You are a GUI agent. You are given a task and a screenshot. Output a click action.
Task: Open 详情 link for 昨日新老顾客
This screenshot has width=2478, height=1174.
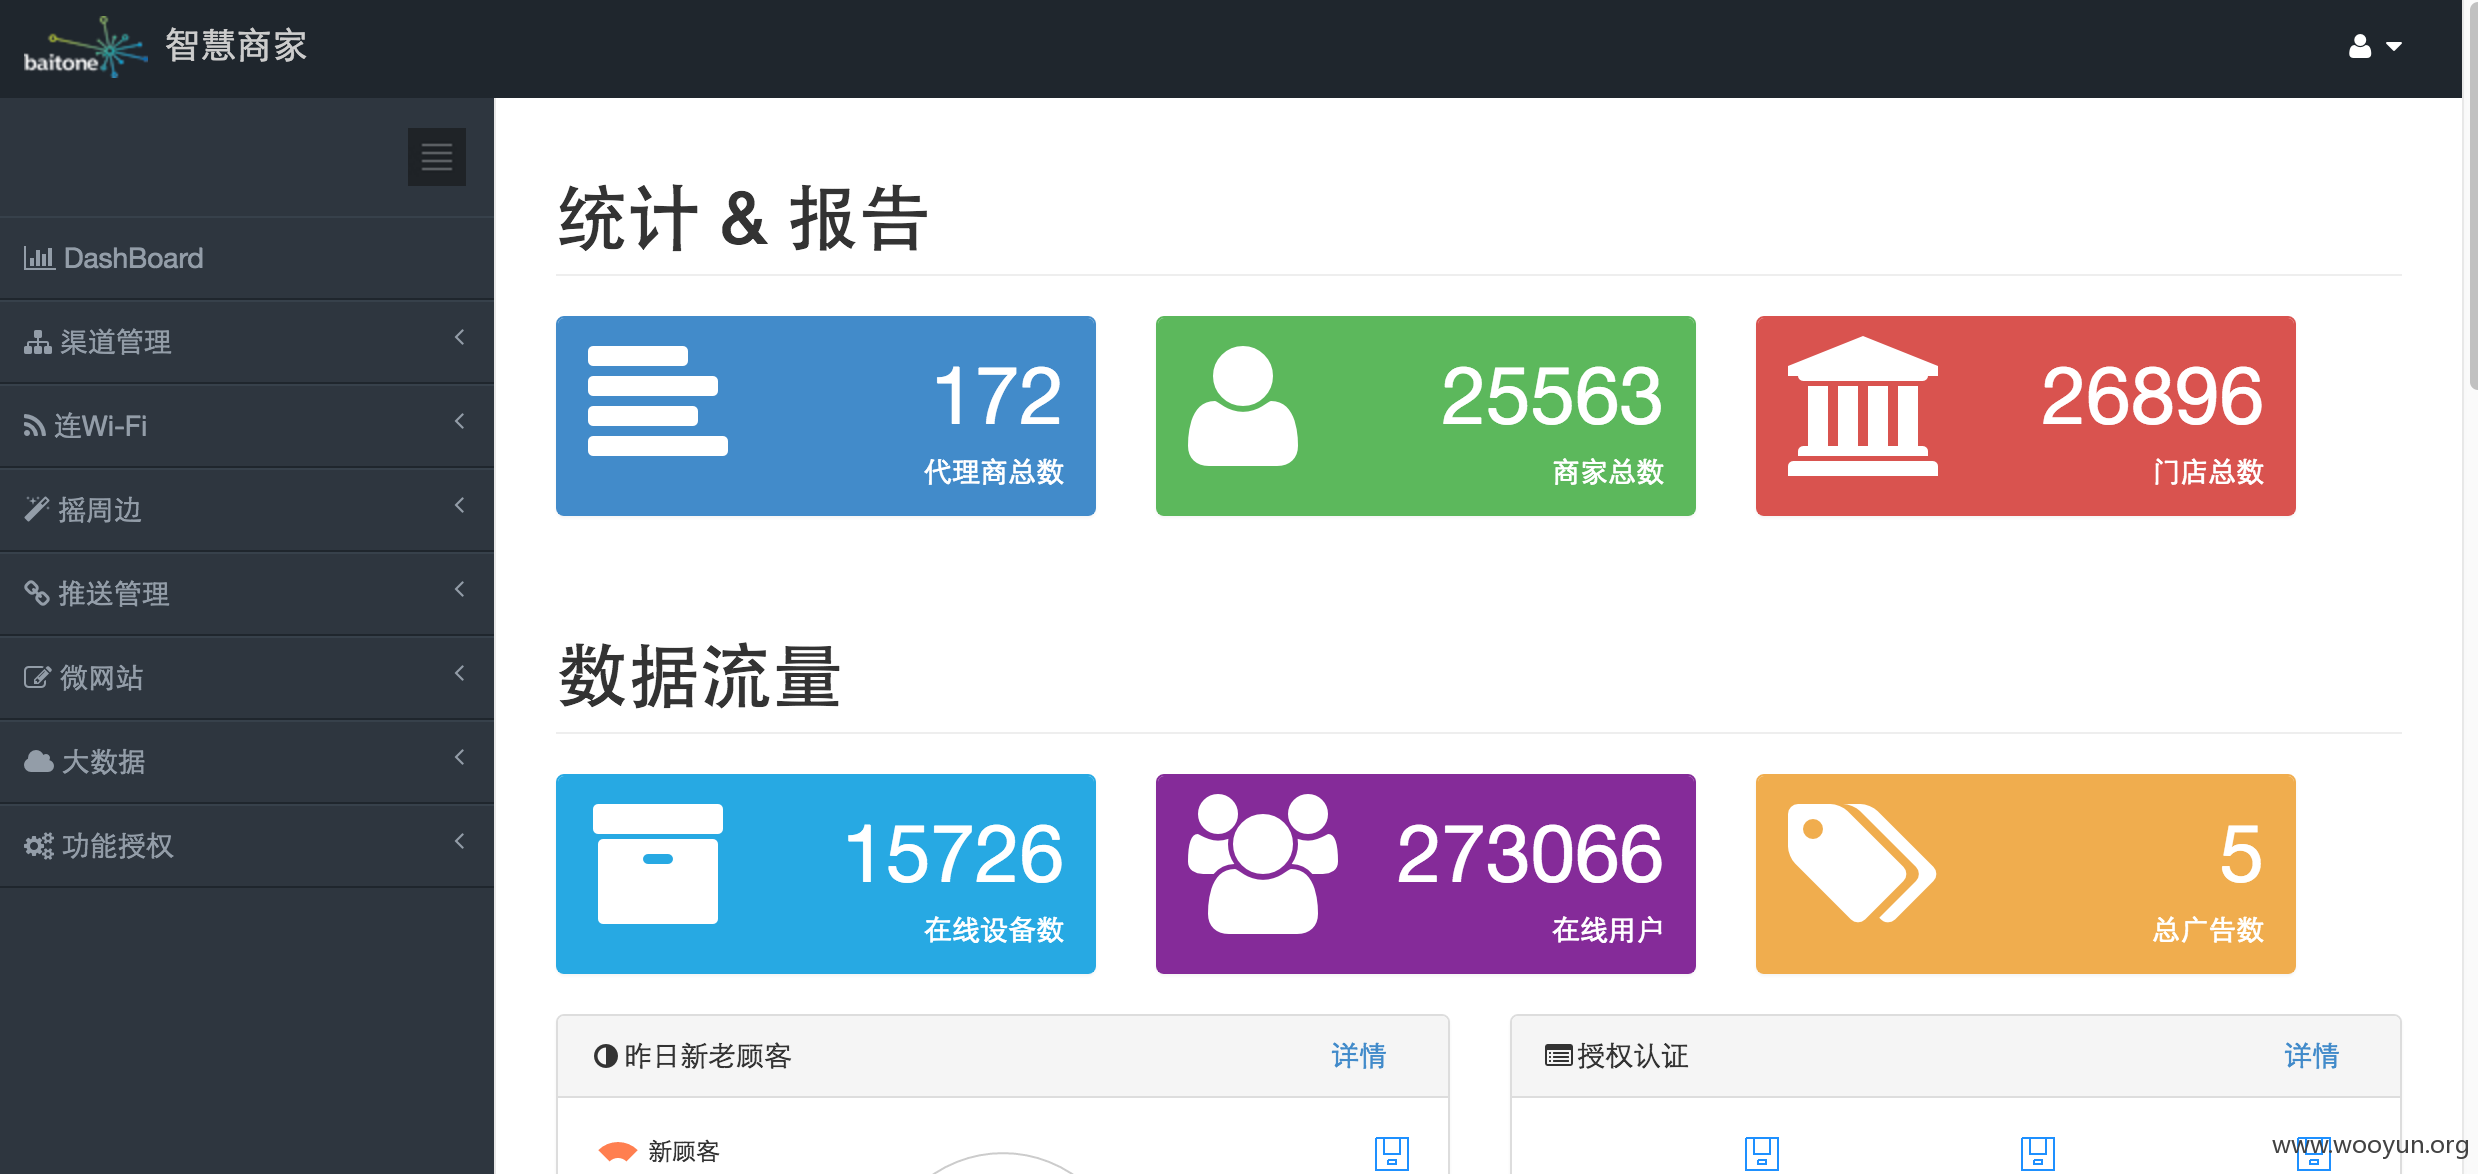click(1358, 1056)
